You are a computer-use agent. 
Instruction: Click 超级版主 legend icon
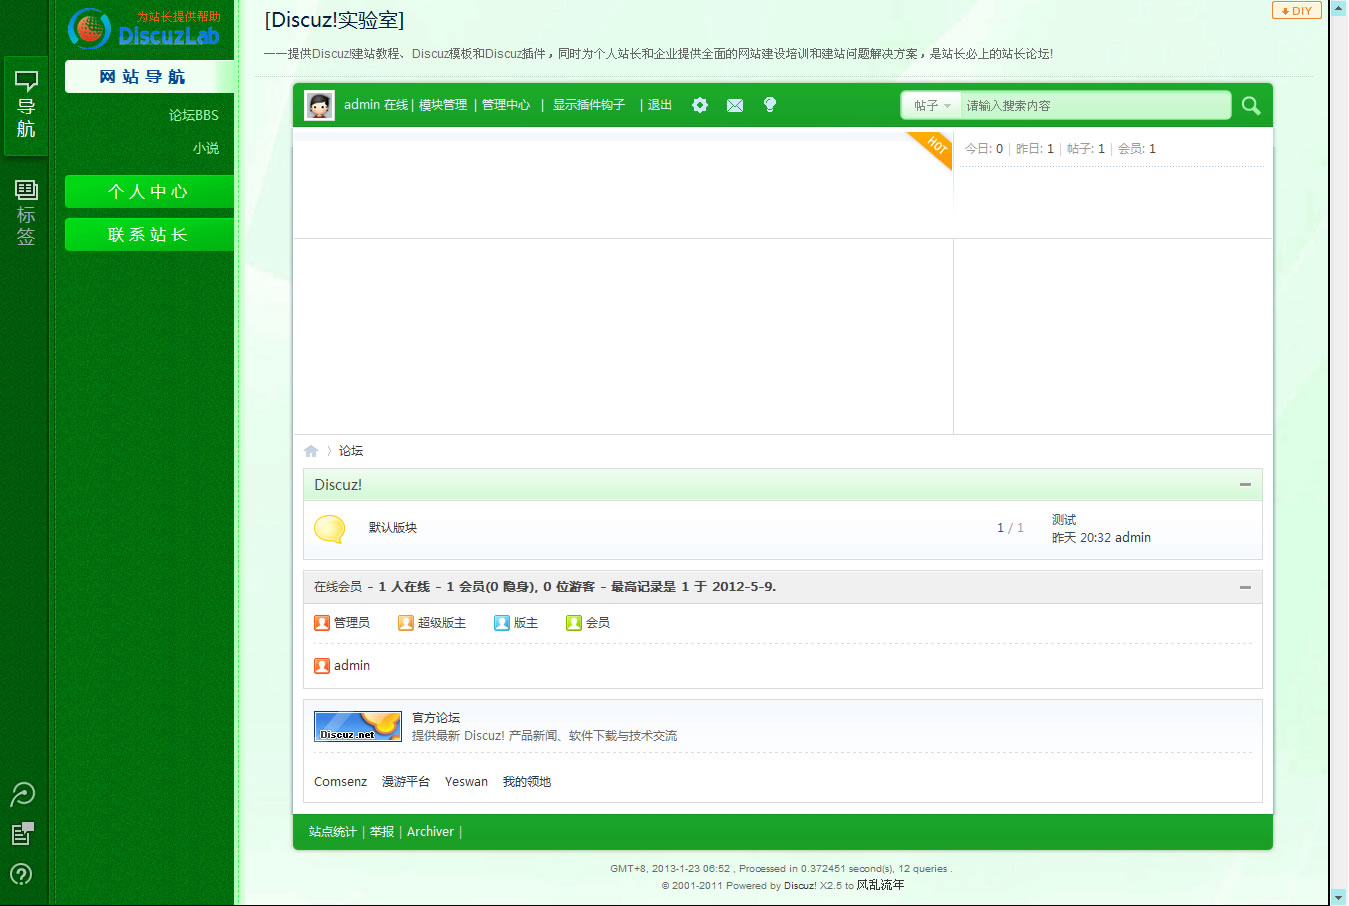click(406, 623)
